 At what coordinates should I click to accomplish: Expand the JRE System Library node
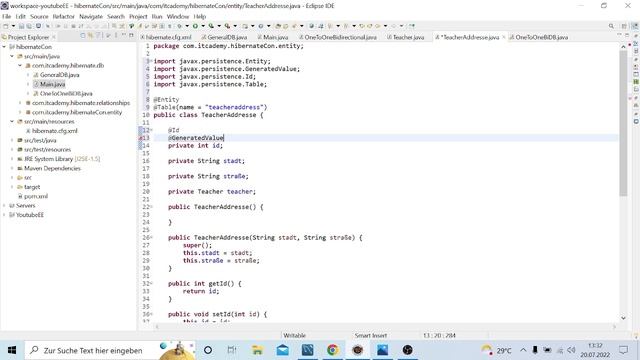coord(12,159)
